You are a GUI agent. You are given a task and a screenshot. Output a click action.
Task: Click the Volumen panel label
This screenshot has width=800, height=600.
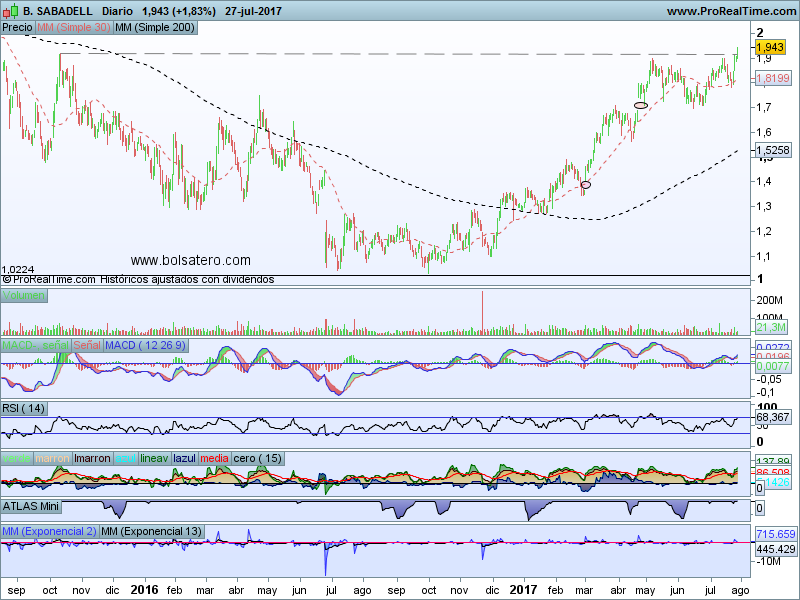pyautogui.click(x=24, y=296)
